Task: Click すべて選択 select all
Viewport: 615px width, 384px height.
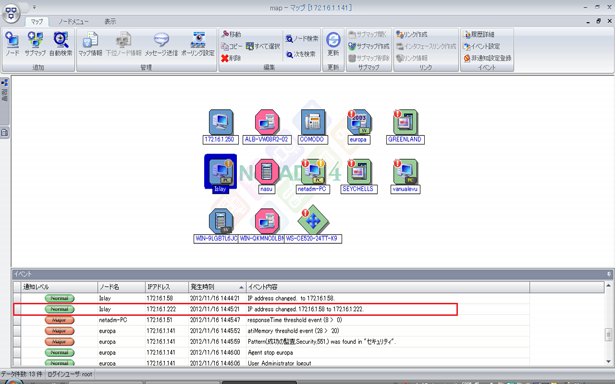Action: click(x=263, y=46)
